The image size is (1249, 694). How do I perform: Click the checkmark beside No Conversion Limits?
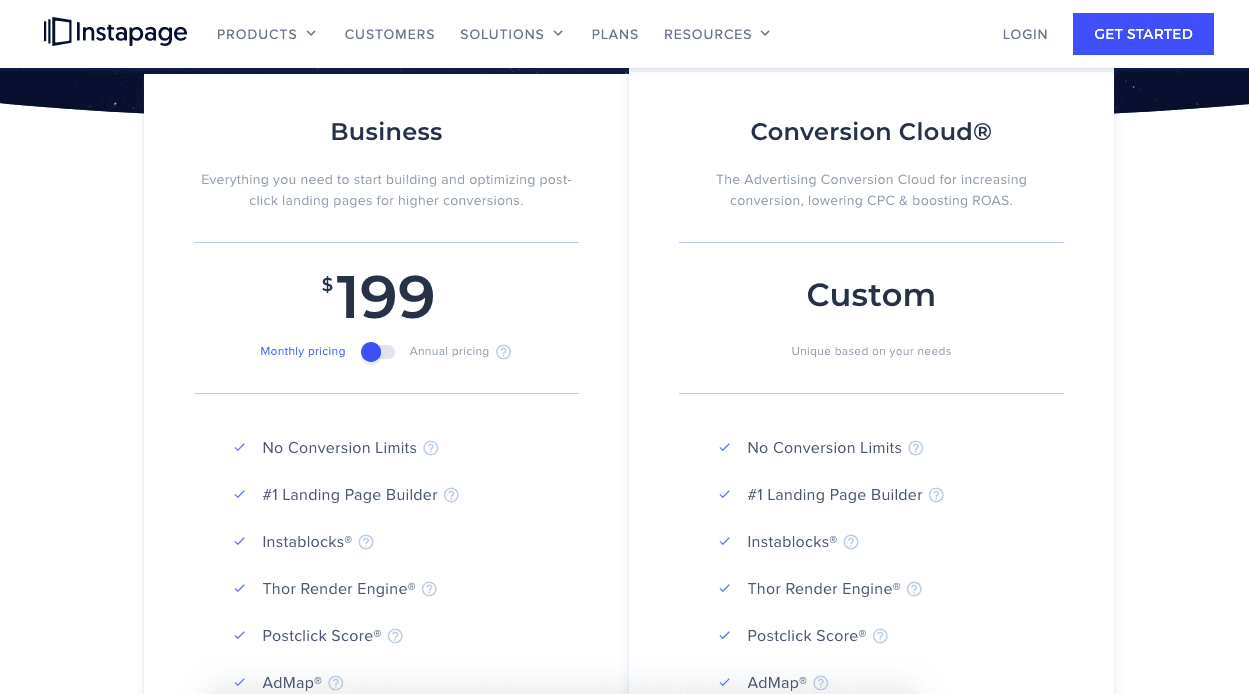239,448
